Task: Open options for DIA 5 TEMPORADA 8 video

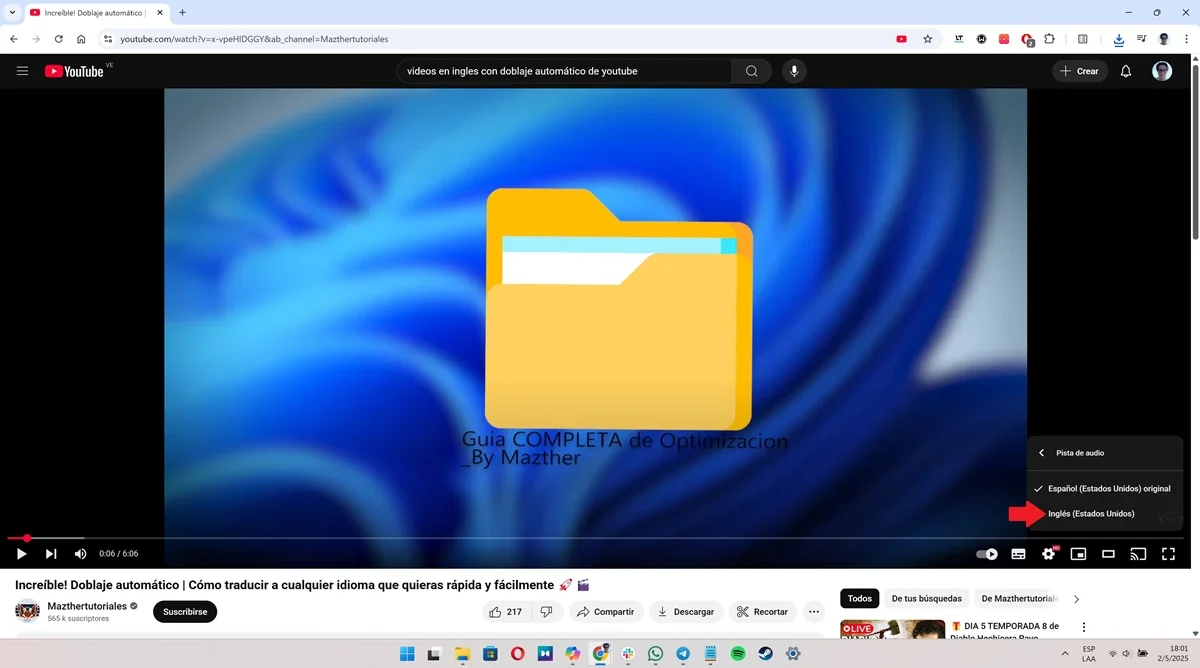Action: click(1084, 627)
